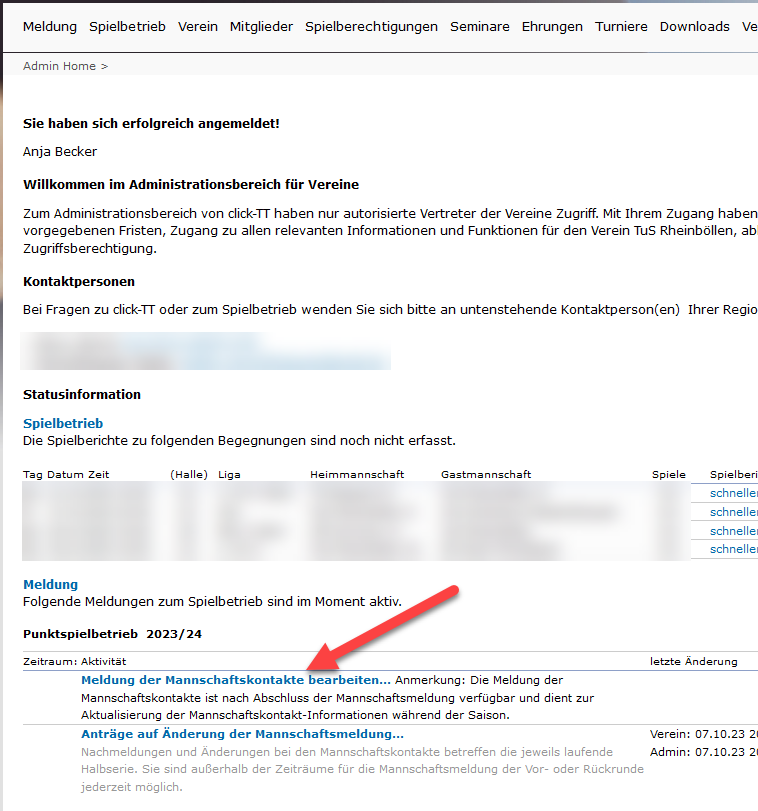Go to the Mitglieder menu item
This screenshot has height=811, width=758.
point(261,27)
